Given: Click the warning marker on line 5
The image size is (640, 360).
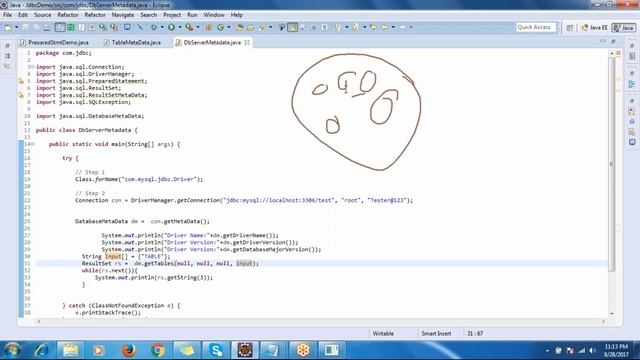Looking at the screenshot, I should [21, 81].
